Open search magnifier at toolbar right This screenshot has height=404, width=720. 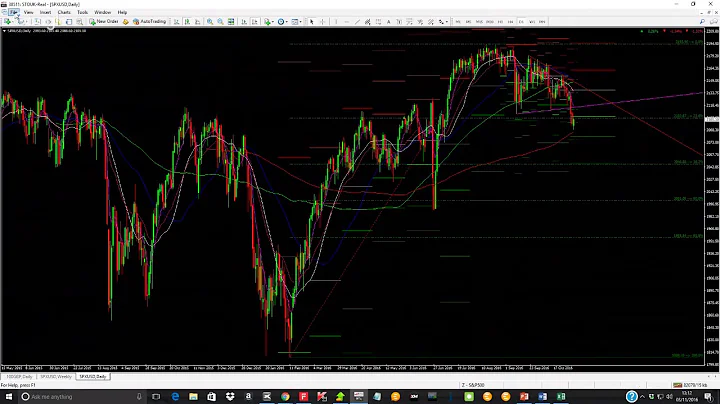[702, 22]
